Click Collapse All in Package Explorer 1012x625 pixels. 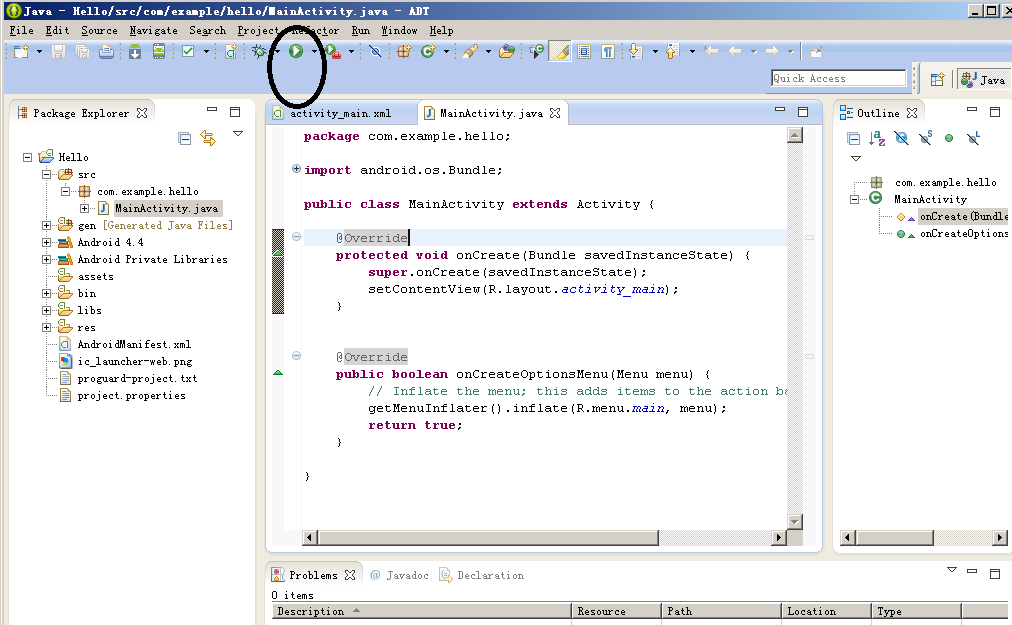184,139
